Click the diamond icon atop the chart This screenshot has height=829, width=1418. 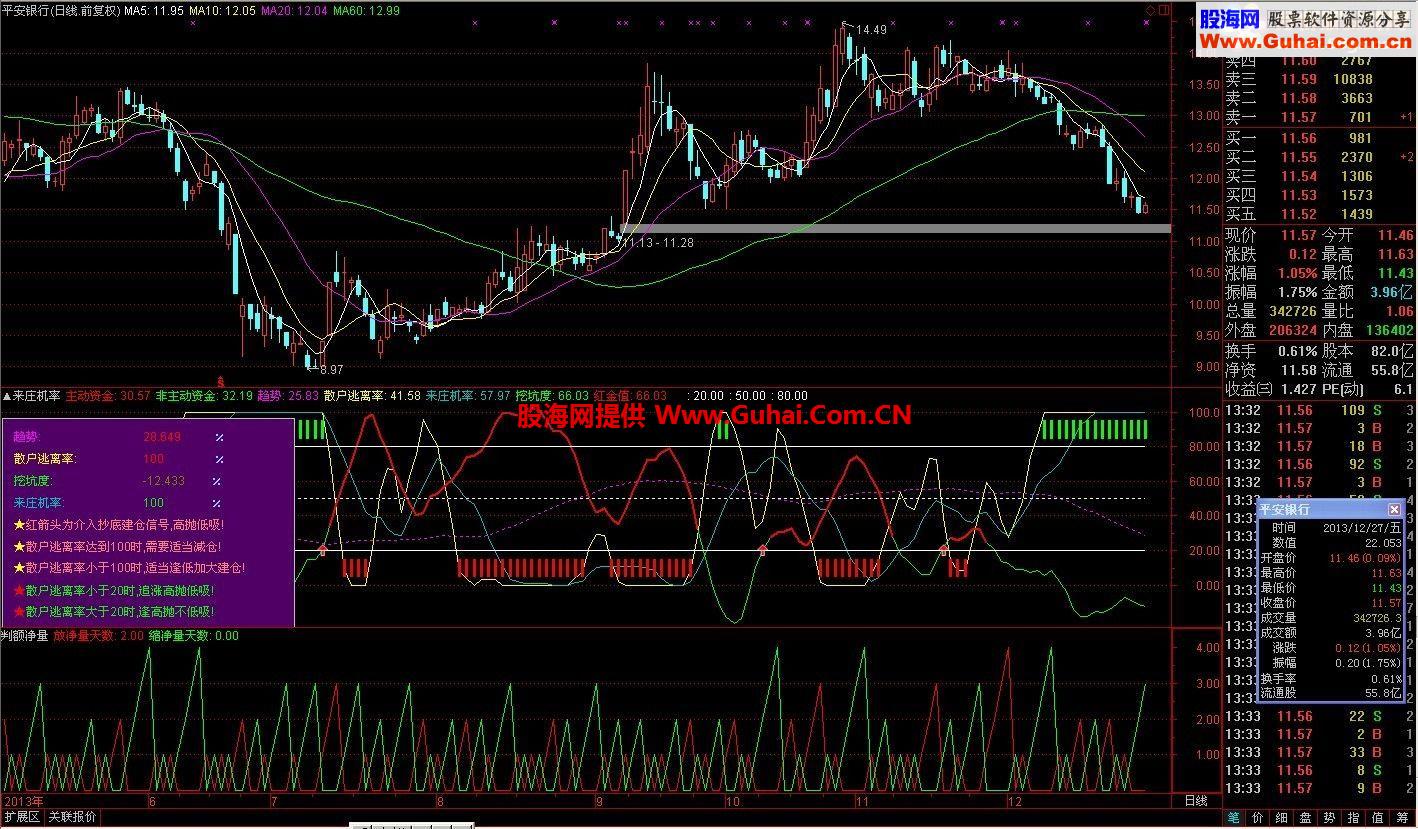[1151, 10]
